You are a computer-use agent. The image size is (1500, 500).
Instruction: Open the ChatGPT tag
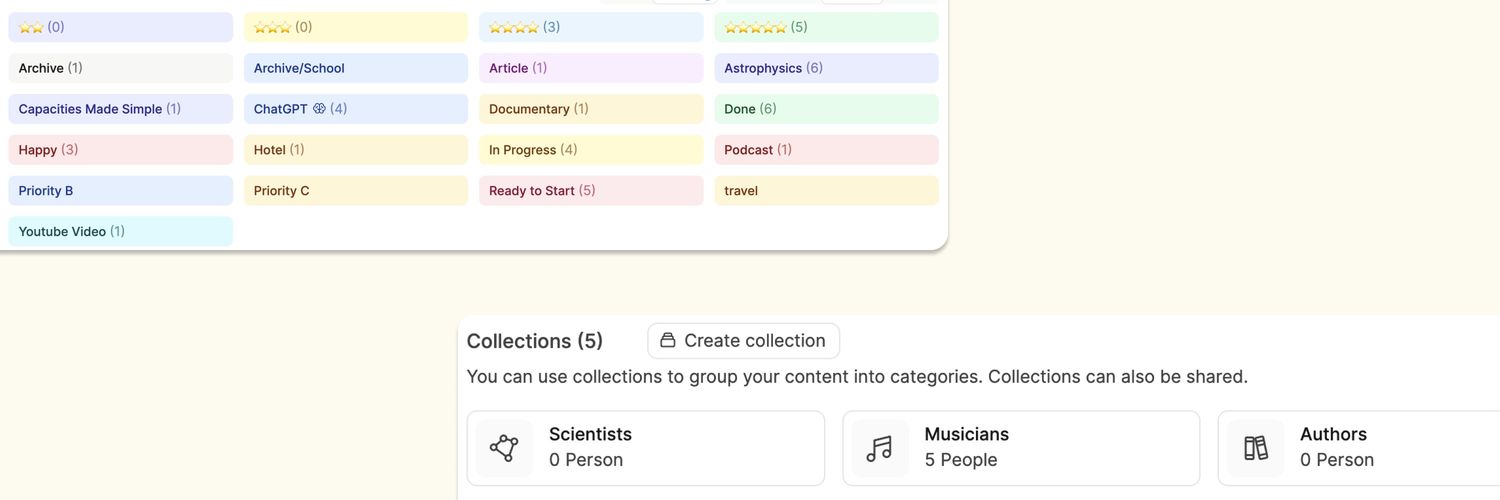pyautogui.click(x=355, y=109)
